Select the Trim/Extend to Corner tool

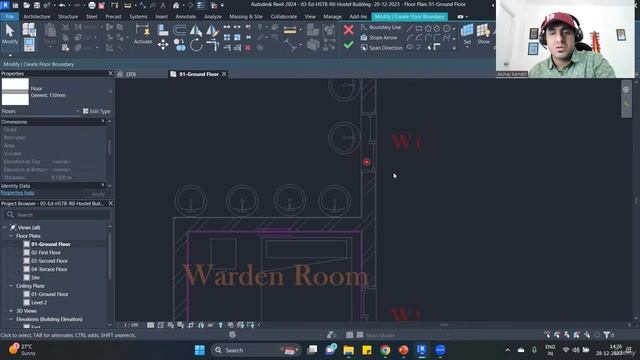[212, 45]
